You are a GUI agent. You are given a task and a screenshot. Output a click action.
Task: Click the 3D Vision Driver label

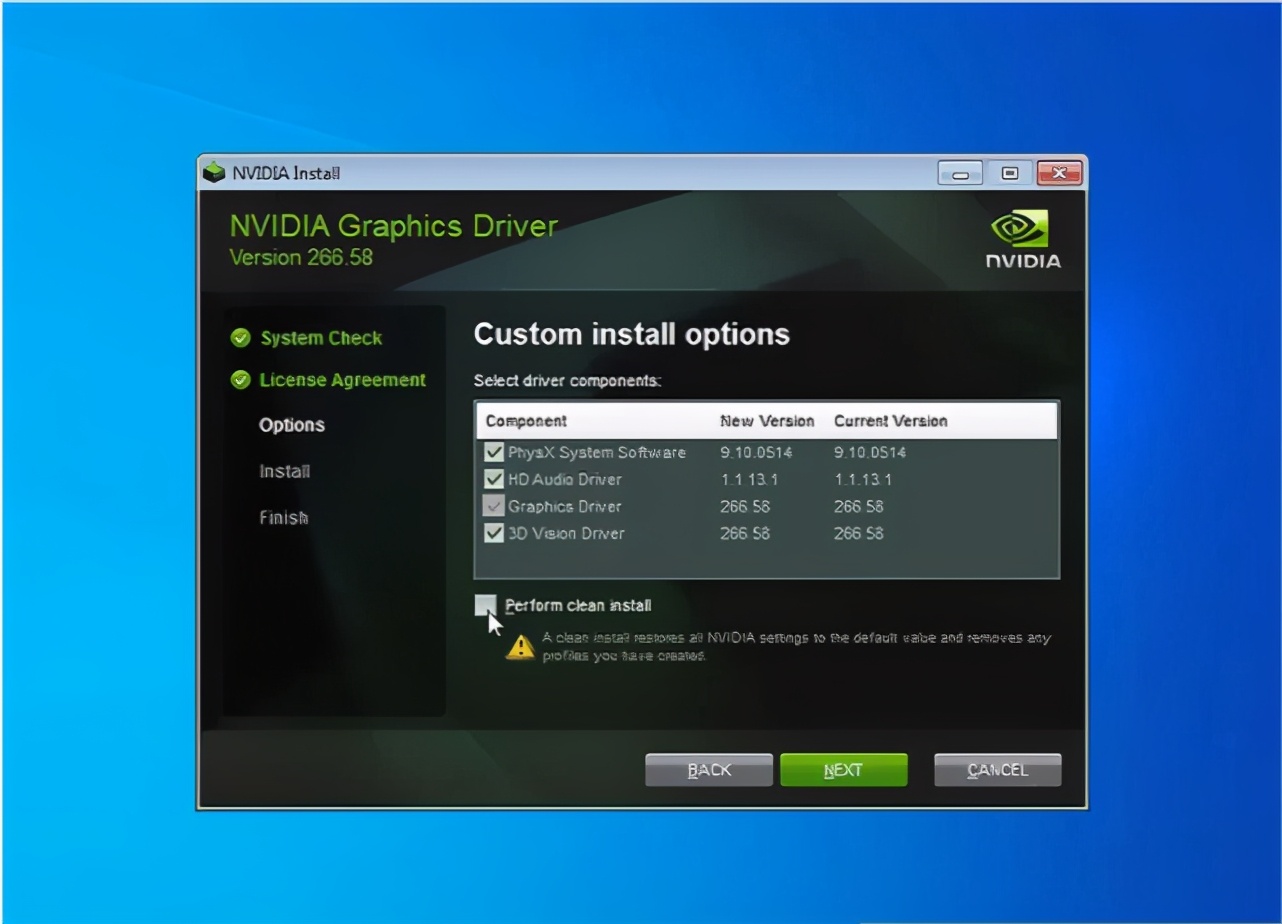(x=566, y=533)
